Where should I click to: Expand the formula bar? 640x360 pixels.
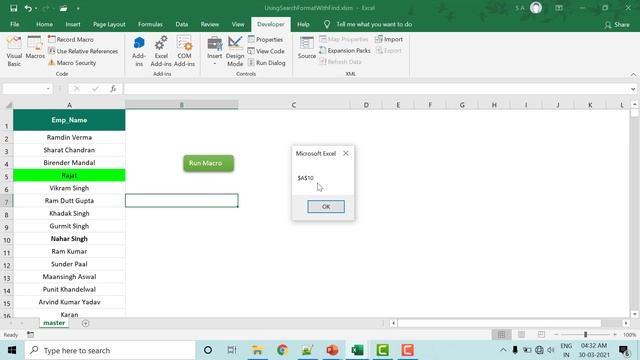pyautogui.click(x=633, y=89)
